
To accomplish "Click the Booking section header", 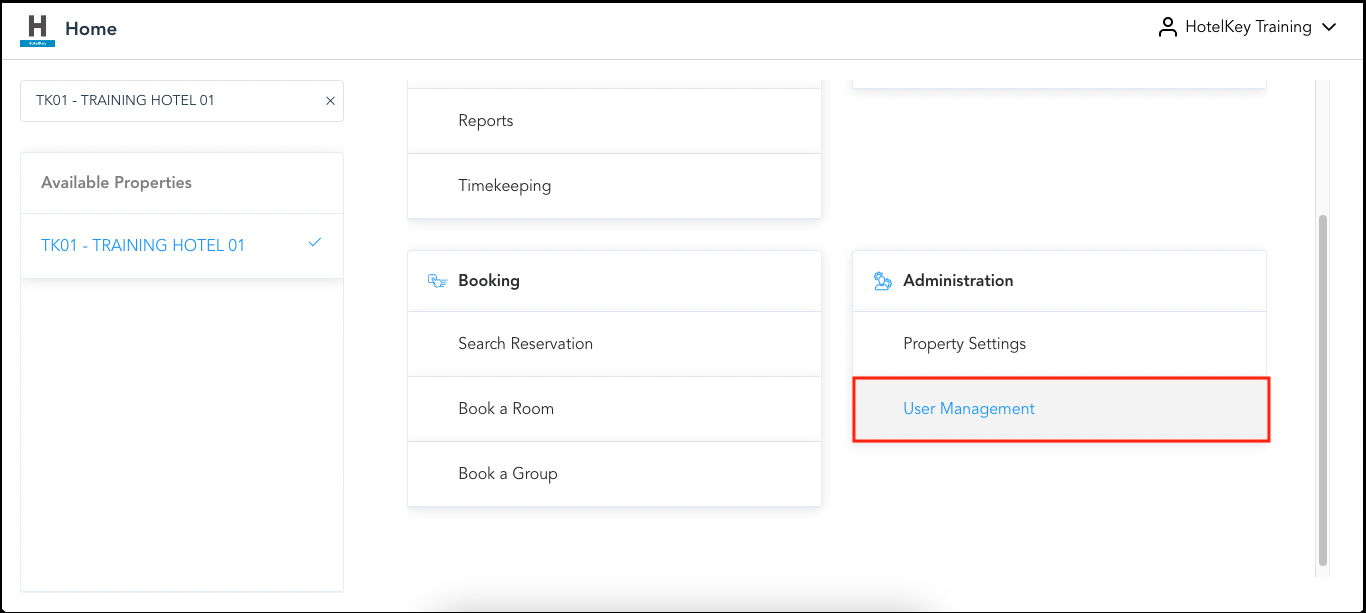I will tap(488, 280).
